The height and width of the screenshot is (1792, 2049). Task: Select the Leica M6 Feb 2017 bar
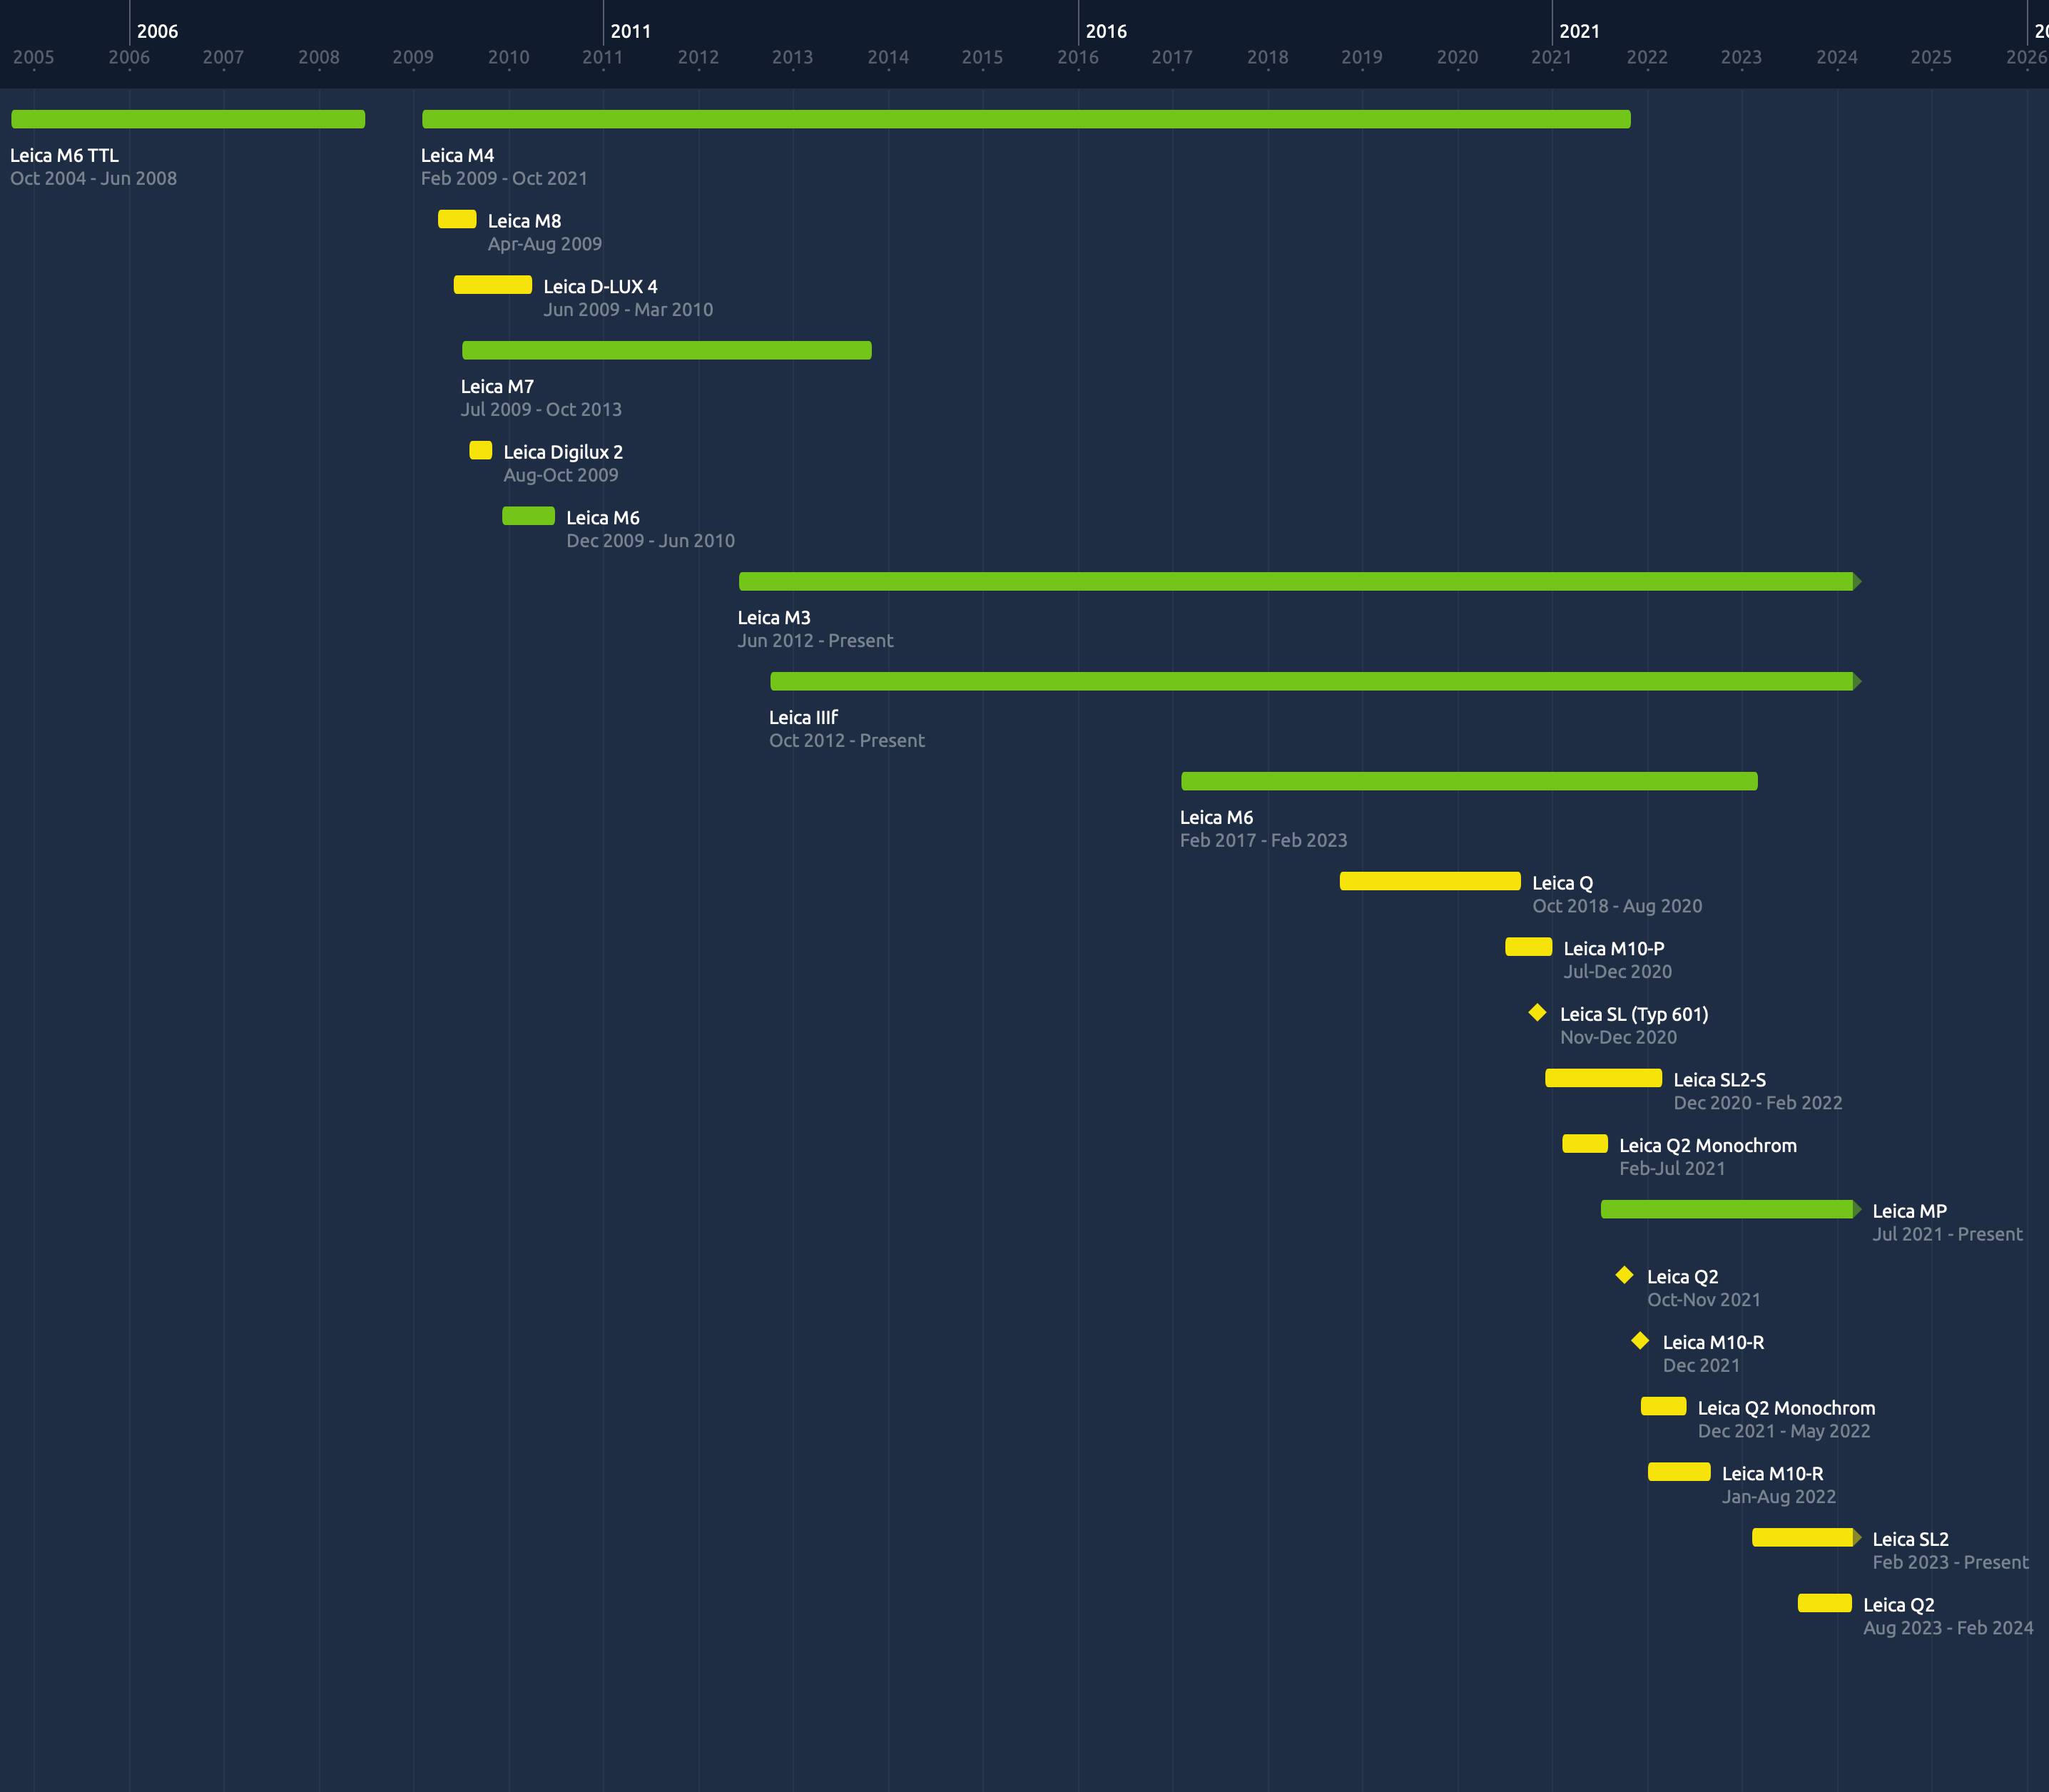[x=1469, y=781]
